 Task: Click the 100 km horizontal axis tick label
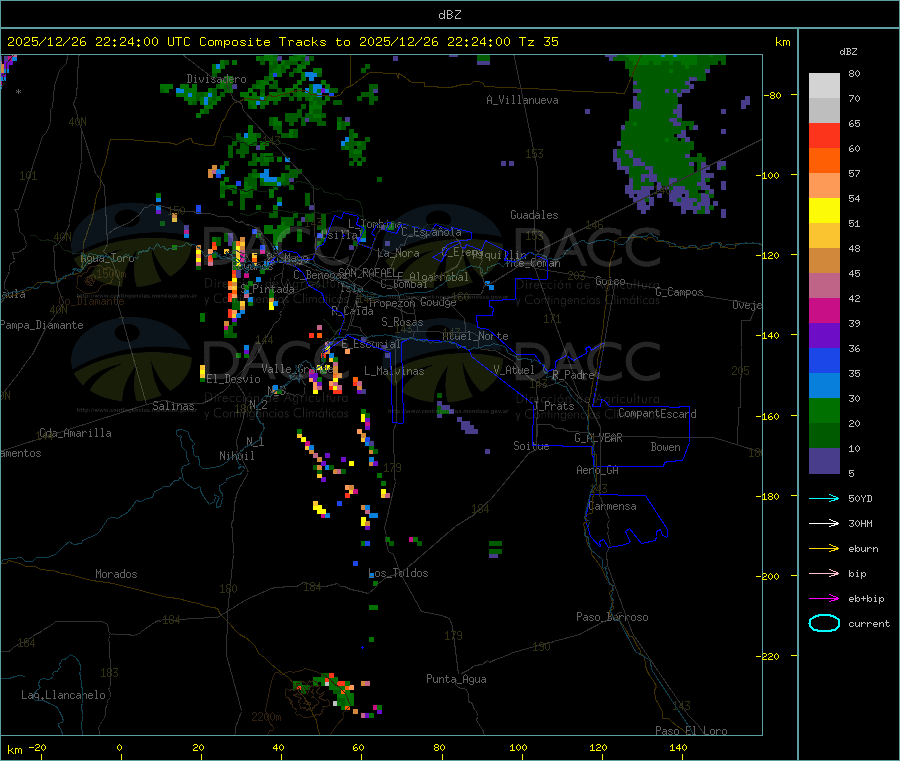point(518,747)
